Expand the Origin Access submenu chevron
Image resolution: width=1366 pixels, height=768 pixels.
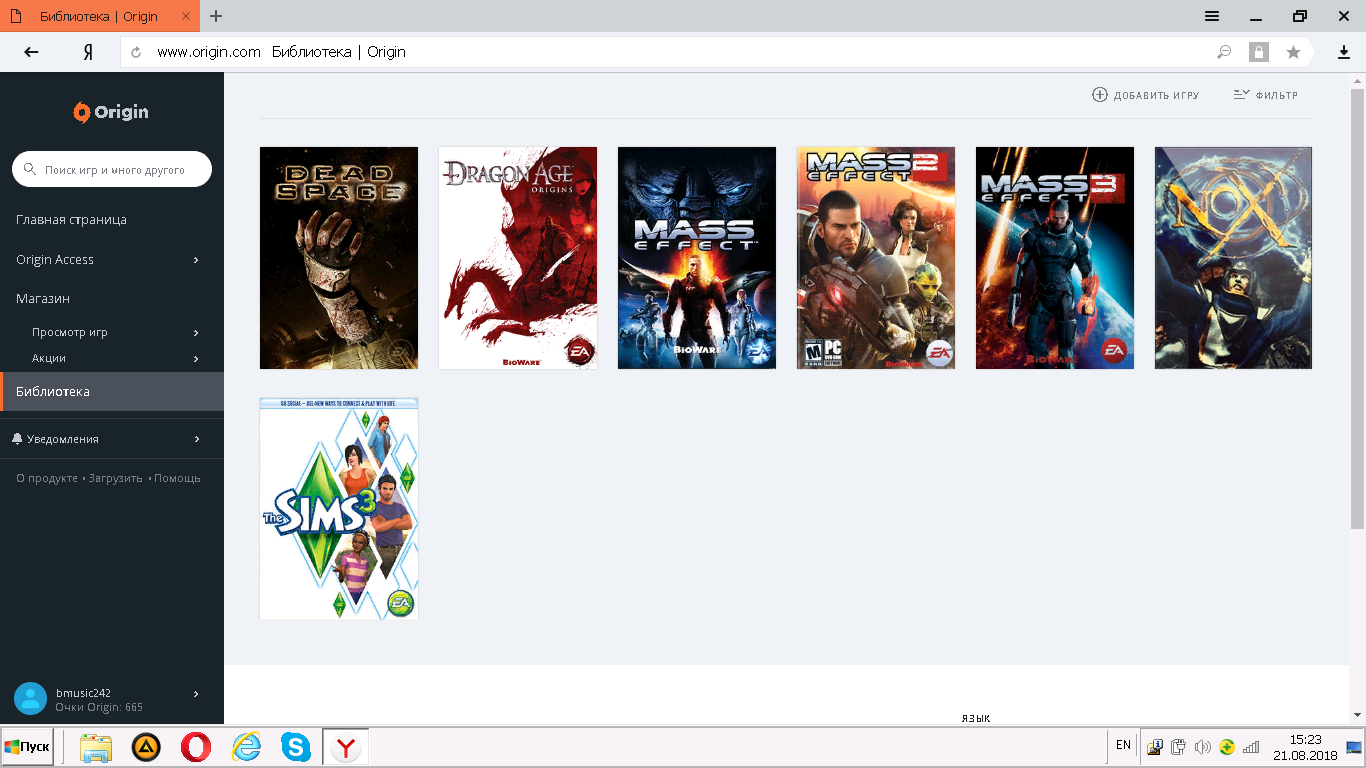point(196,260)
